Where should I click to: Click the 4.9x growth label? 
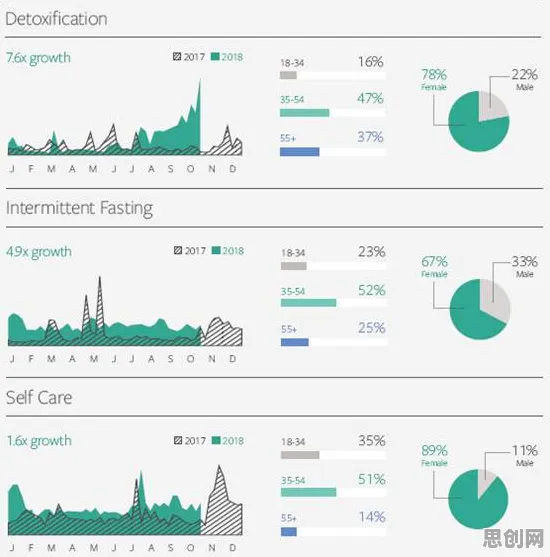pyautogui.click(x=39, y=252)
